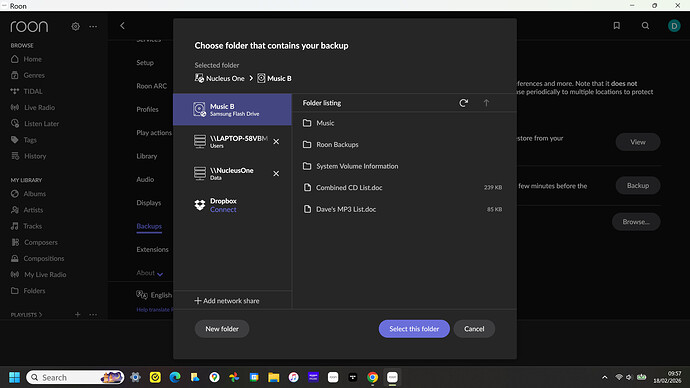690x388 pixels.
Task: Click Music B in breadcrumb path
Action: coord(275,78)
